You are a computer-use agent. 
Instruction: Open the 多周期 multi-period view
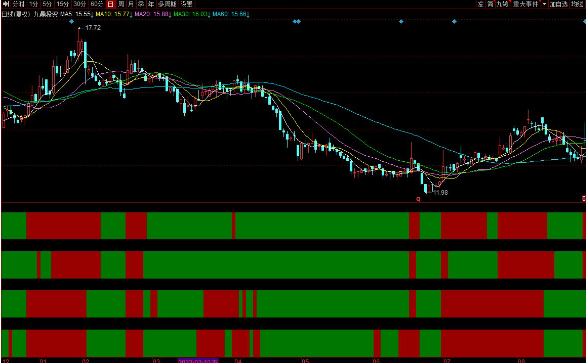click(167, 4)
